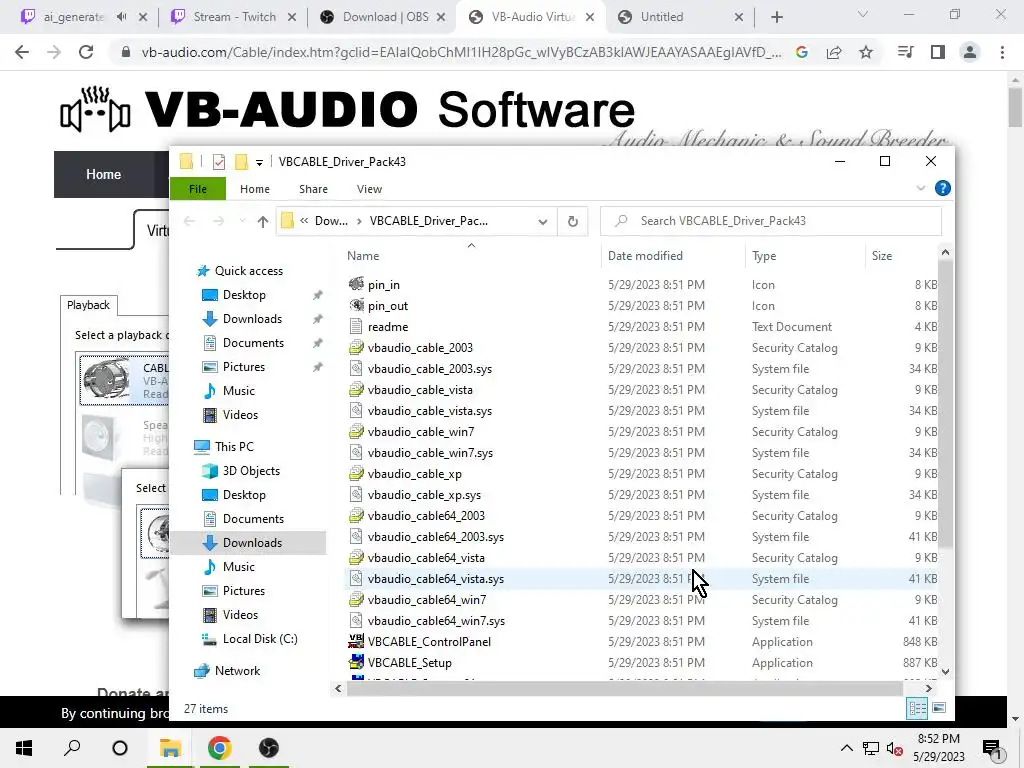Screen dimensions: 1024x768
Task: Open Chrome tab search dropdown
Action: click(x=863, y=14)
